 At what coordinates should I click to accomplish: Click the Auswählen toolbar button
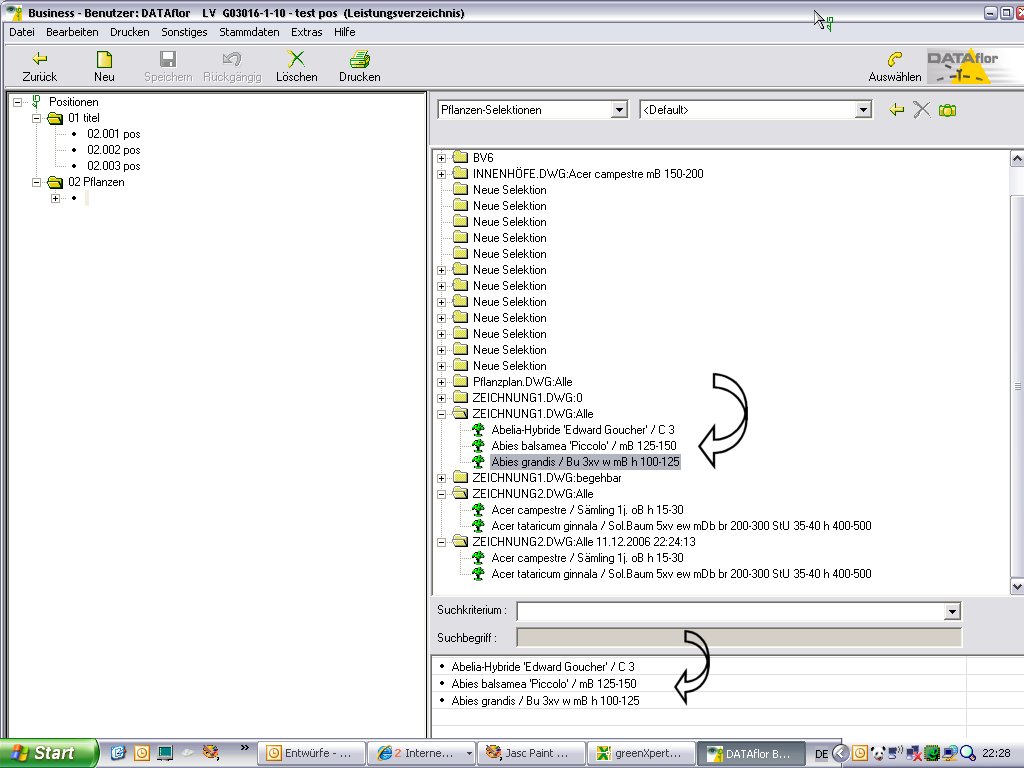[x=895, y=67]
